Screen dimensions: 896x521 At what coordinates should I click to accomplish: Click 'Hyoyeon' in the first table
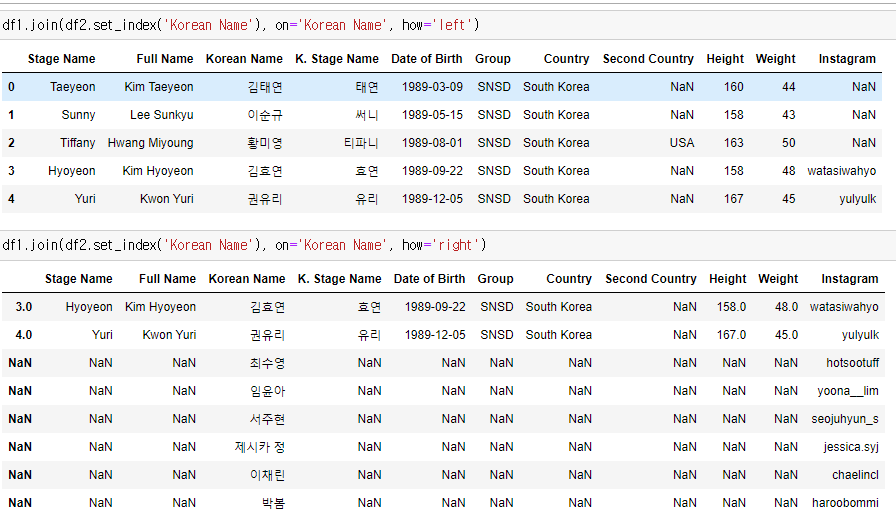point(71,171)
